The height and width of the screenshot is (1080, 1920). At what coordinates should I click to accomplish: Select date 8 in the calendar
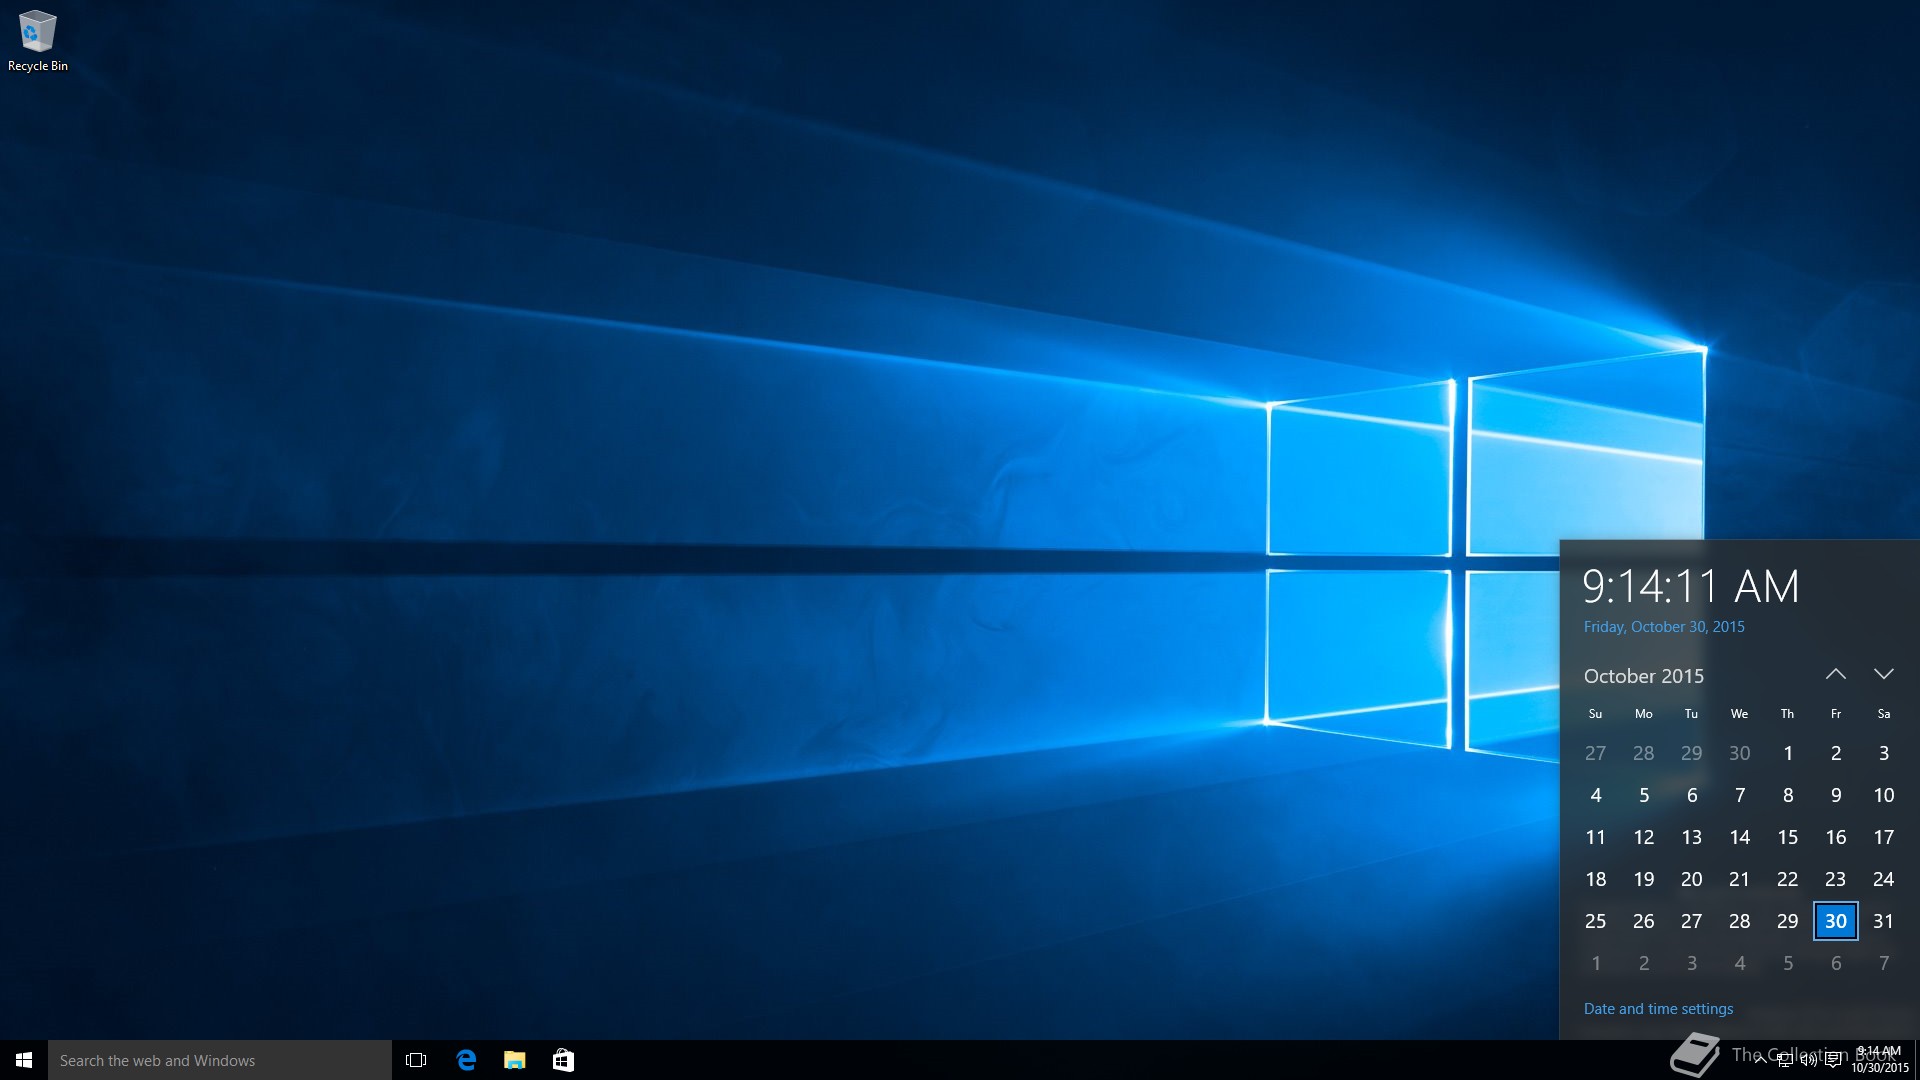[x=1788, y=795]
